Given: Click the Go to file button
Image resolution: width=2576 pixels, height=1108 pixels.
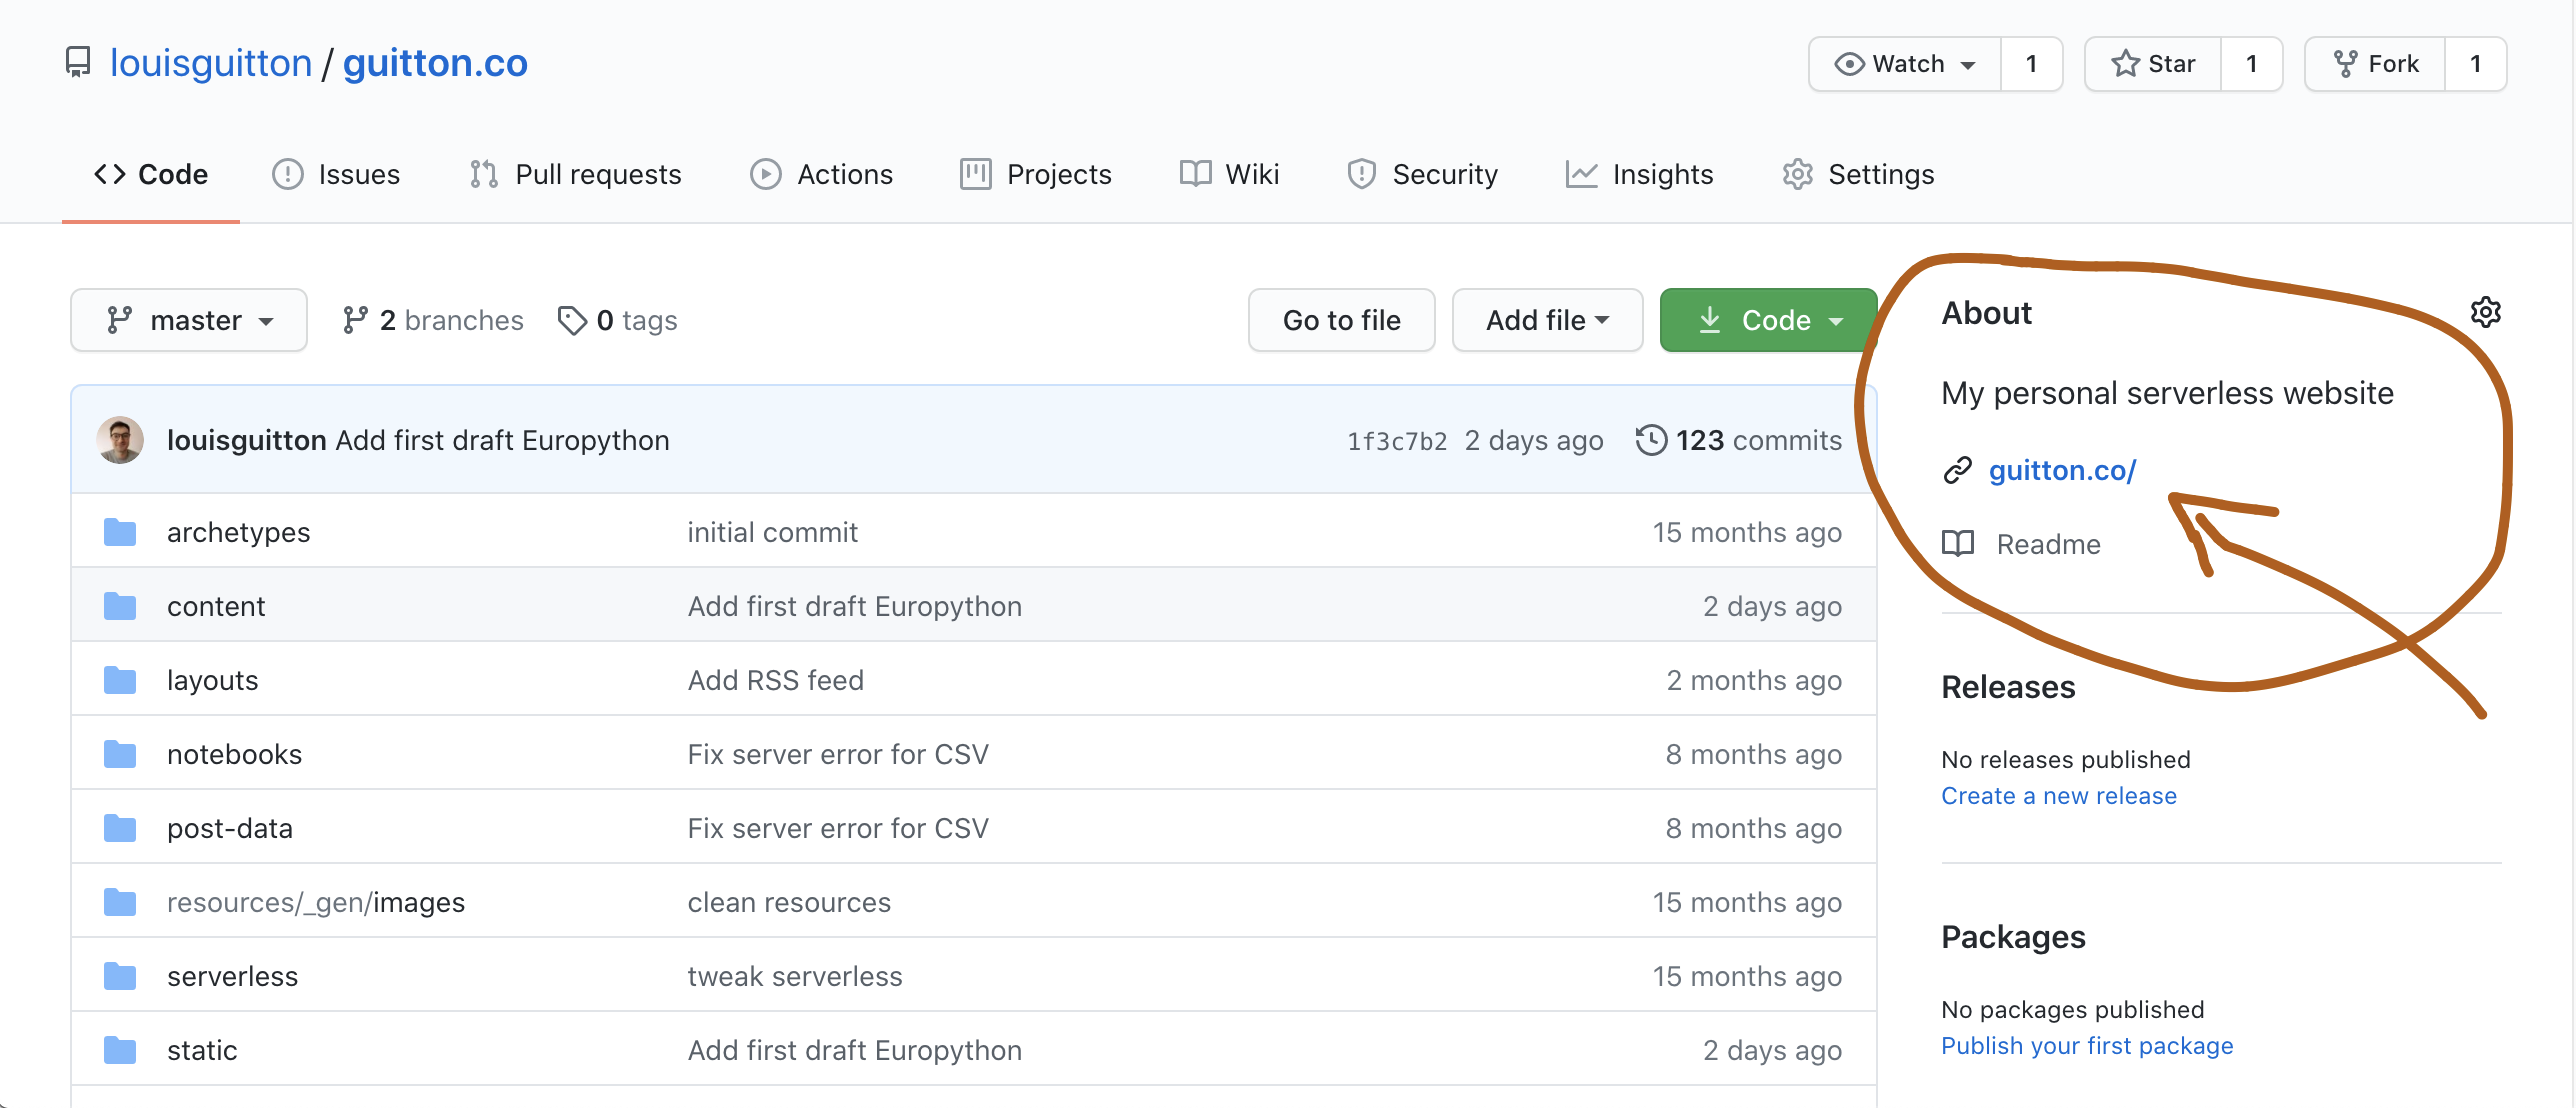Looking at the screenshot, I should pyautogui.click(x=1341, y=320).
